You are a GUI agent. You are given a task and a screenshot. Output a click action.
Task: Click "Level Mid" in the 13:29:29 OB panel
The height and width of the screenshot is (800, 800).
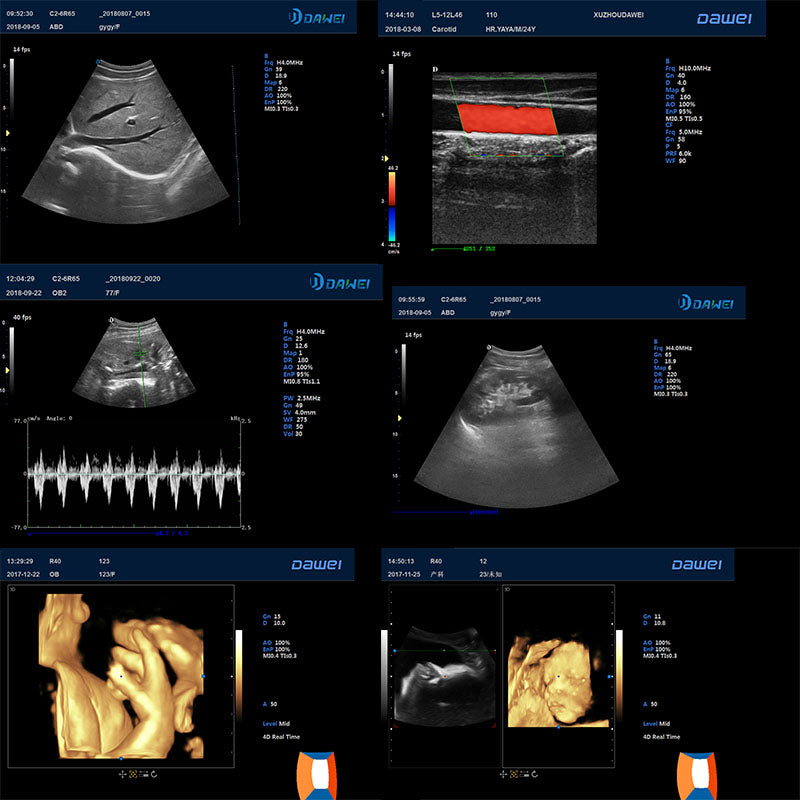[276, 723]
